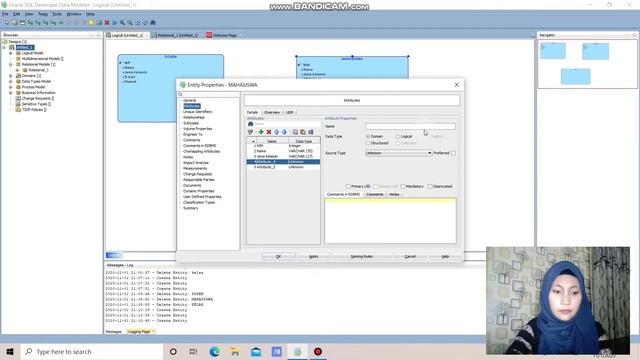640x360 pixels.
Task: Close the Entity Properties dialog with X
Action: [456, 84]
